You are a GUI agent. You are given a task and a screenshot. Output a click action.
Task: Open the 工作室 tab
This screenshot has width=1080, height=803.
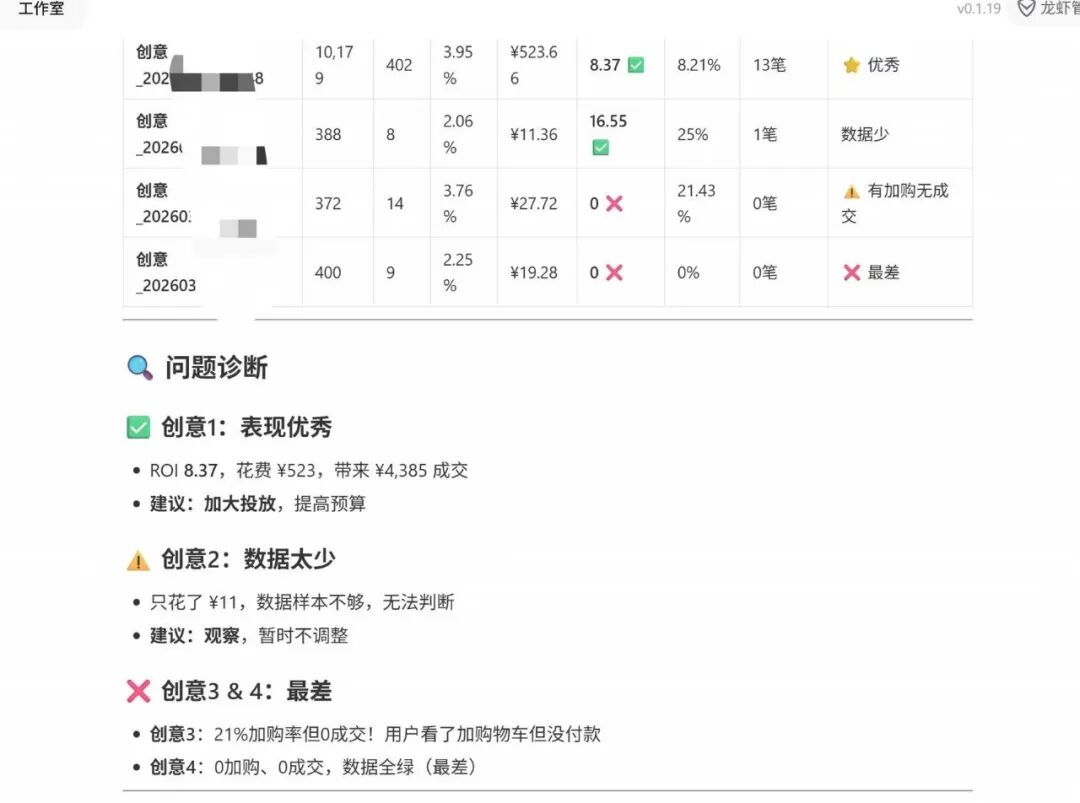pos(41,9)
